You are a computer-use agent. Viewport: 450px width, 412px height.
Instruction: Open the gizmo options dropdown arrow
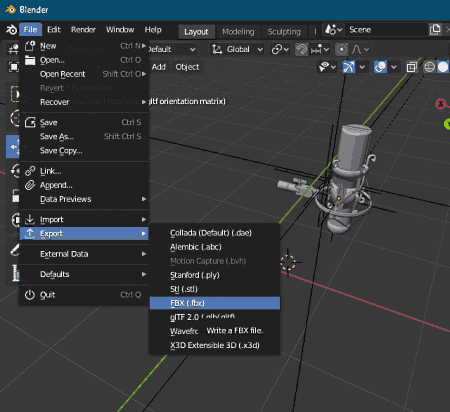point(362,67)
